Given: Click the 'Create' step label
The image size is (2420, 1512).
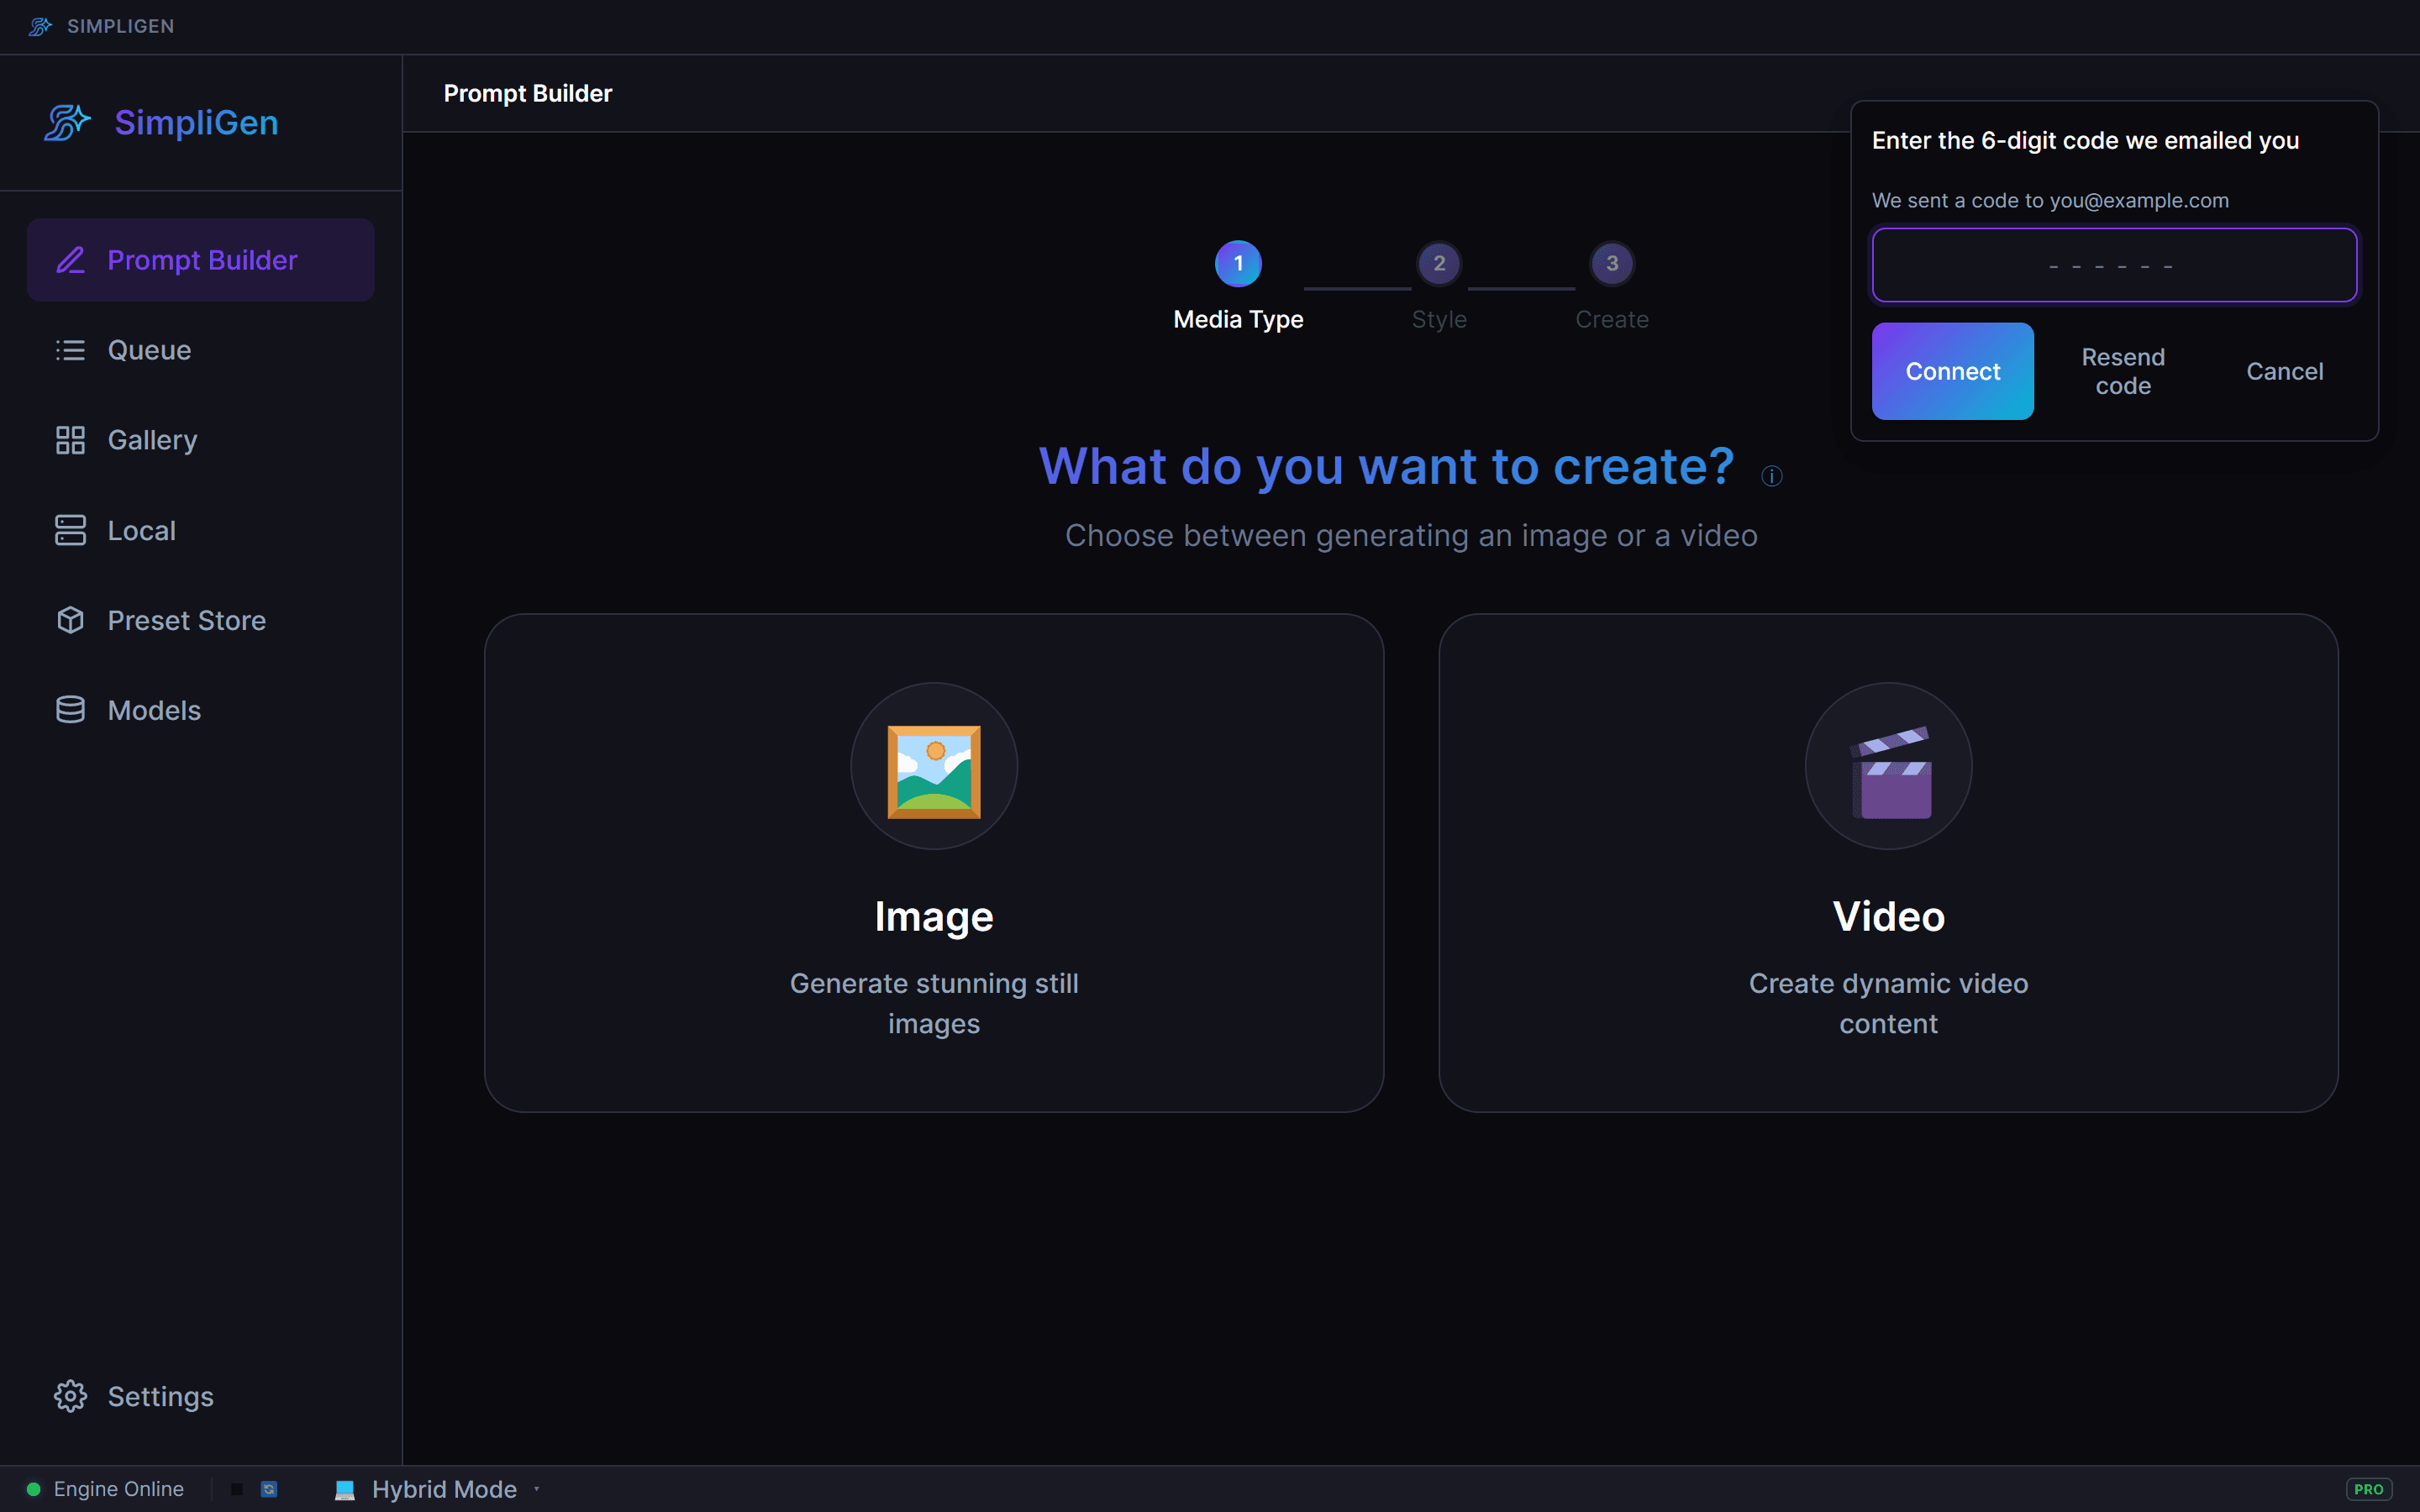Looking at the screenshot, I should 1612,319.
